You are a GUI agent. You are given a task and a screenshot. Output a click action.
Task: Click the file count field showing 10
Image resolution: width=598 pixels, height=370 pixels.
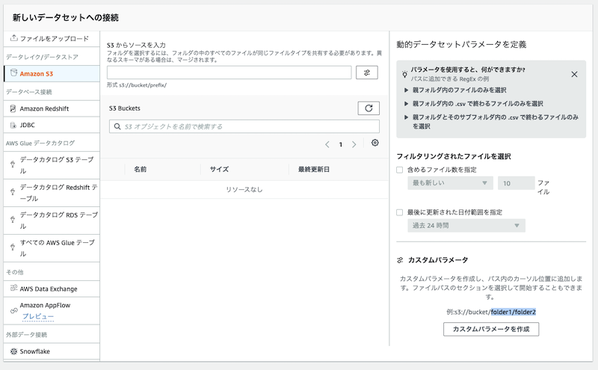click(x=516, y=183)
